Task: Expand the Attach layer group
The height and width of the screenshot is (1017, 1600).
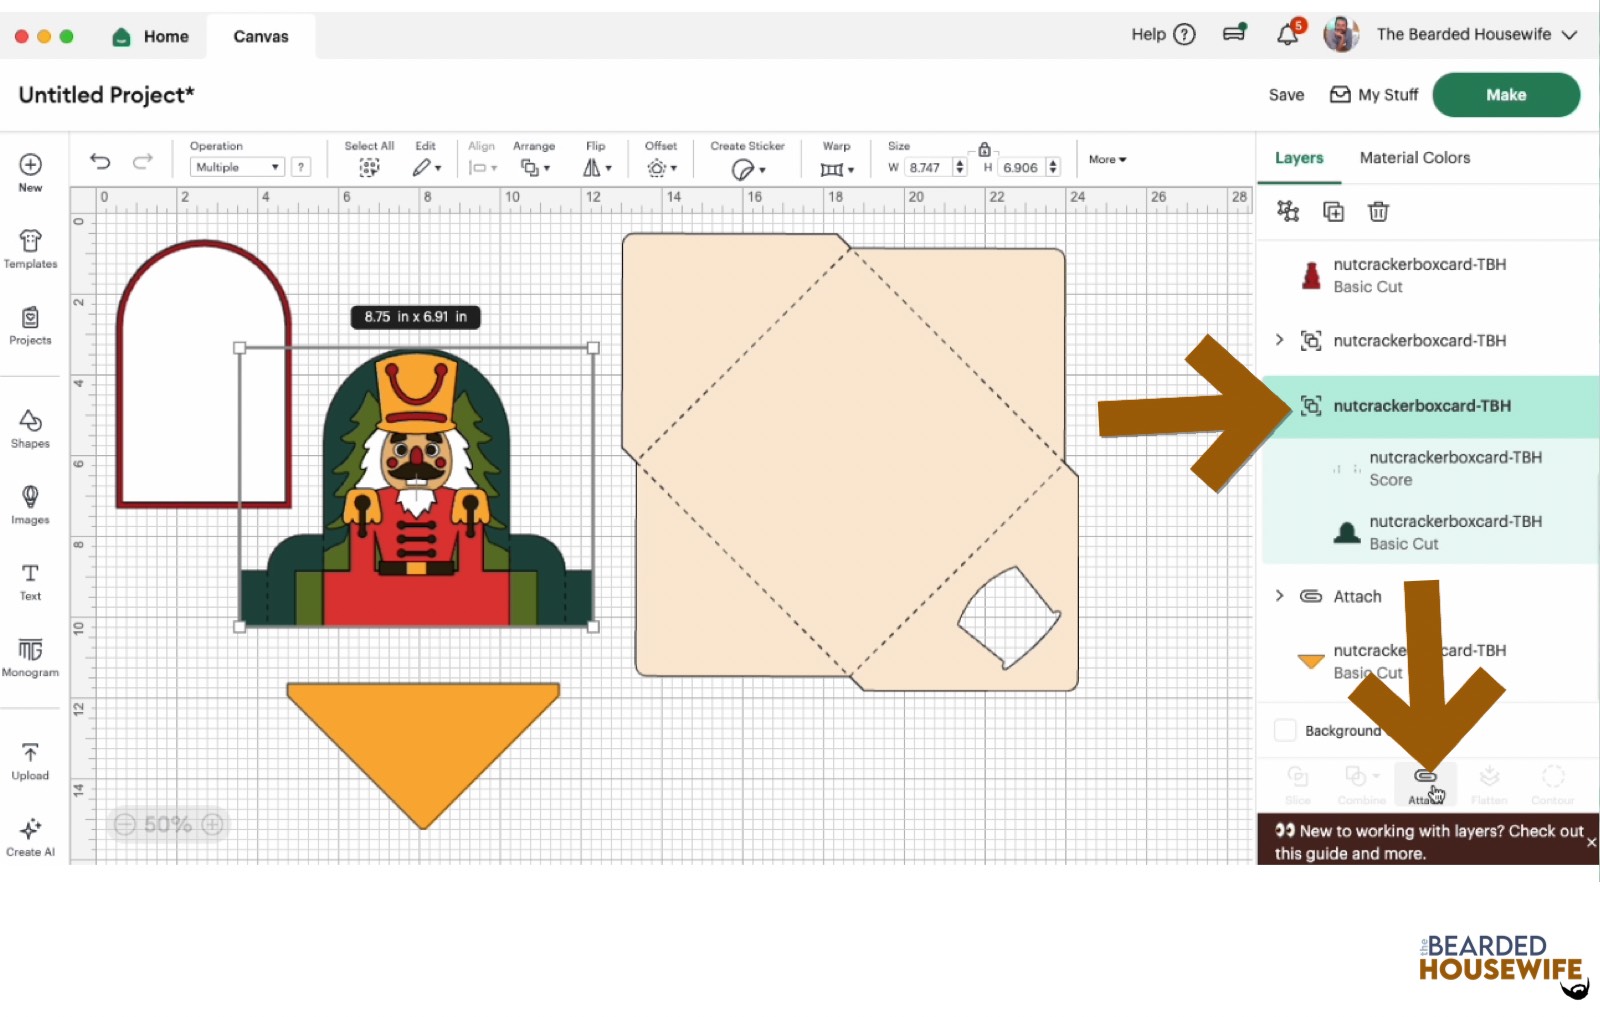Action: tap(1279, 596)
